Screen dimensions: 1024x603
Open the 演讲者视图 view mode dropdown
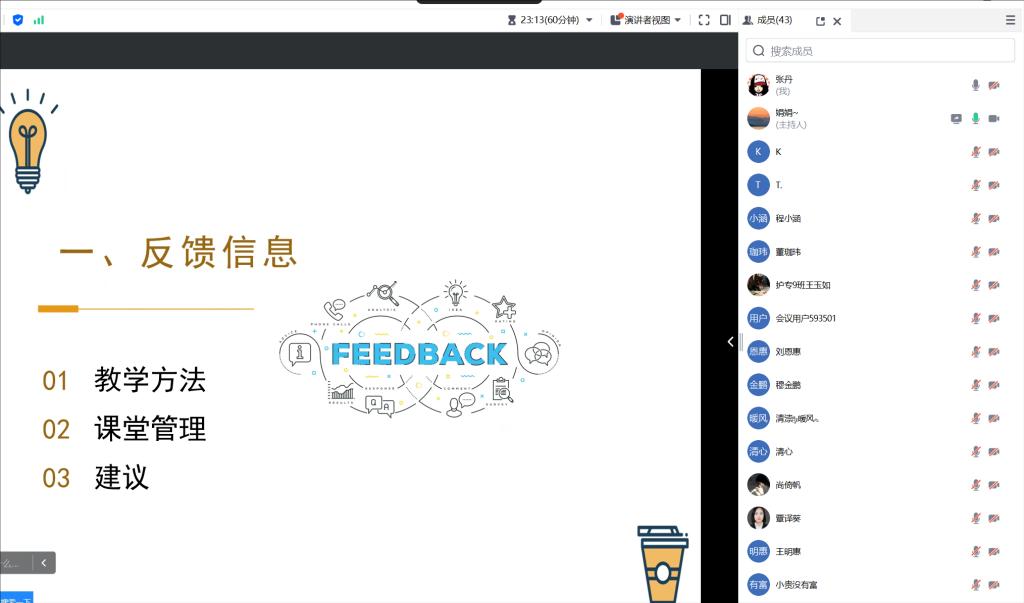[x=647, y=19]
